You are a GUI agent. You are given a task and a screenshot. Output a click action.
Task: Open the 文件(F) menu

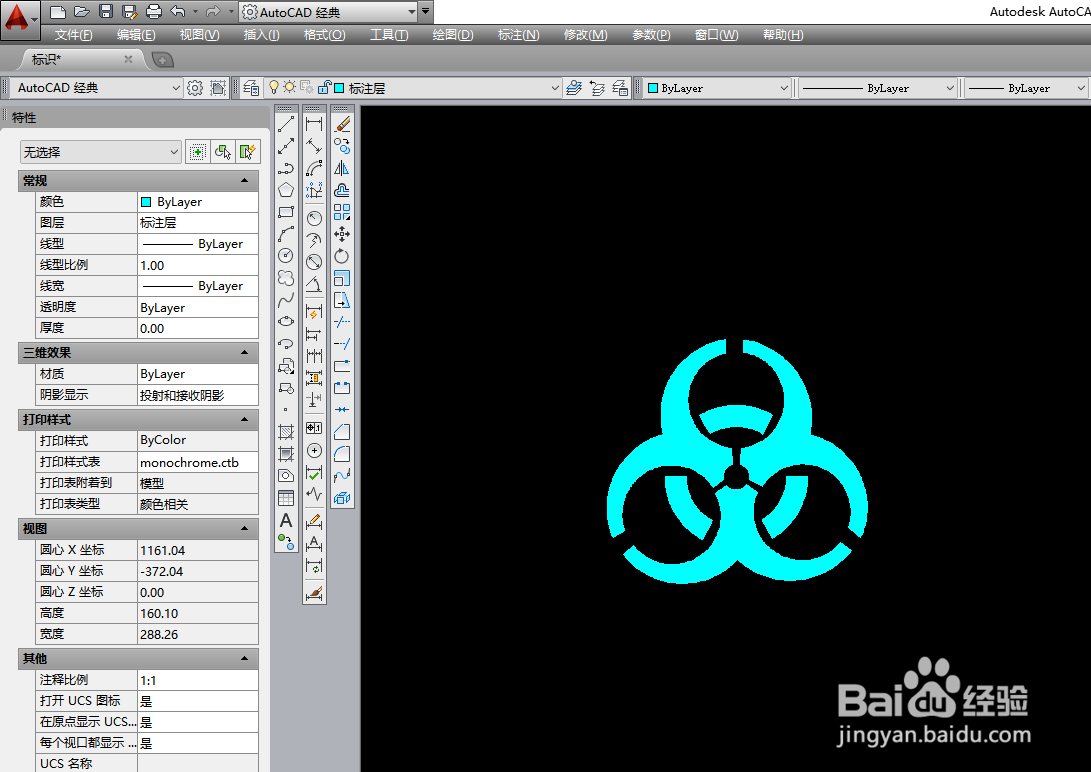coord(74,35)
